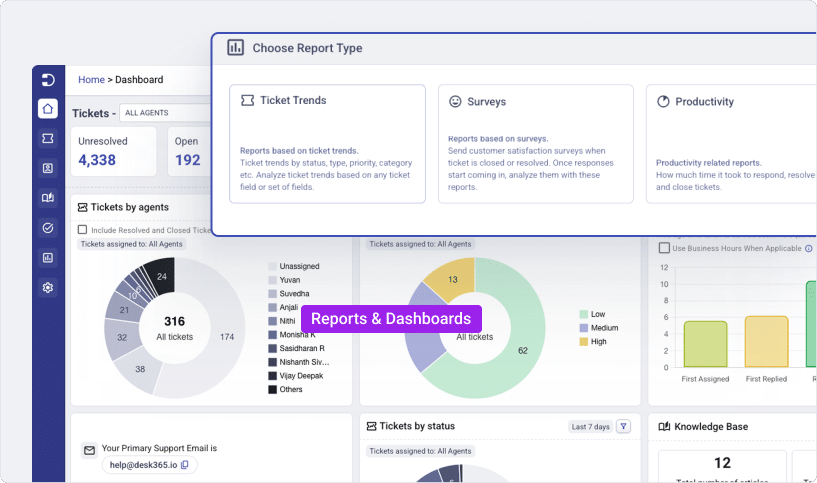This screenshot has width=817, height=483.
Task: Open the Tasks checkmark icon in the sidebar
Action: (x=48, y=228)
